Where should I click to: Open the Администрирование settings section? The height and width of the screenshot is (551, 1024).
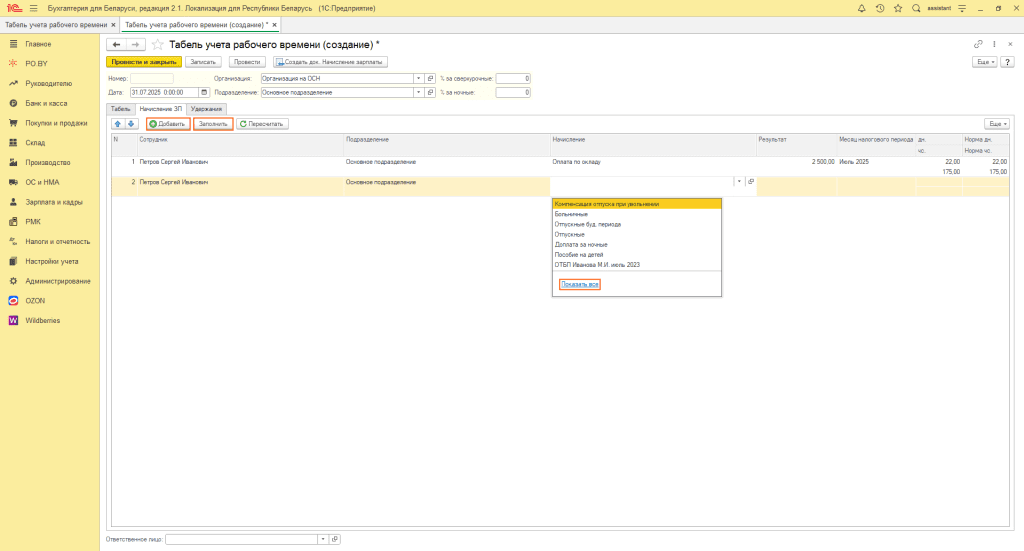click(x=57, y=281)
